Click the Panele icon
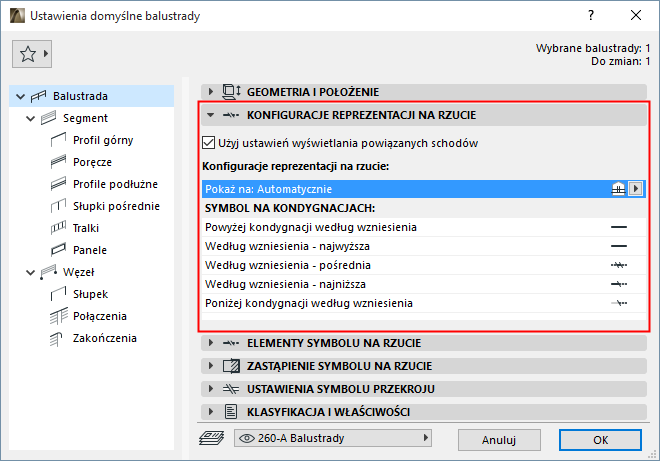 (59, 250)
